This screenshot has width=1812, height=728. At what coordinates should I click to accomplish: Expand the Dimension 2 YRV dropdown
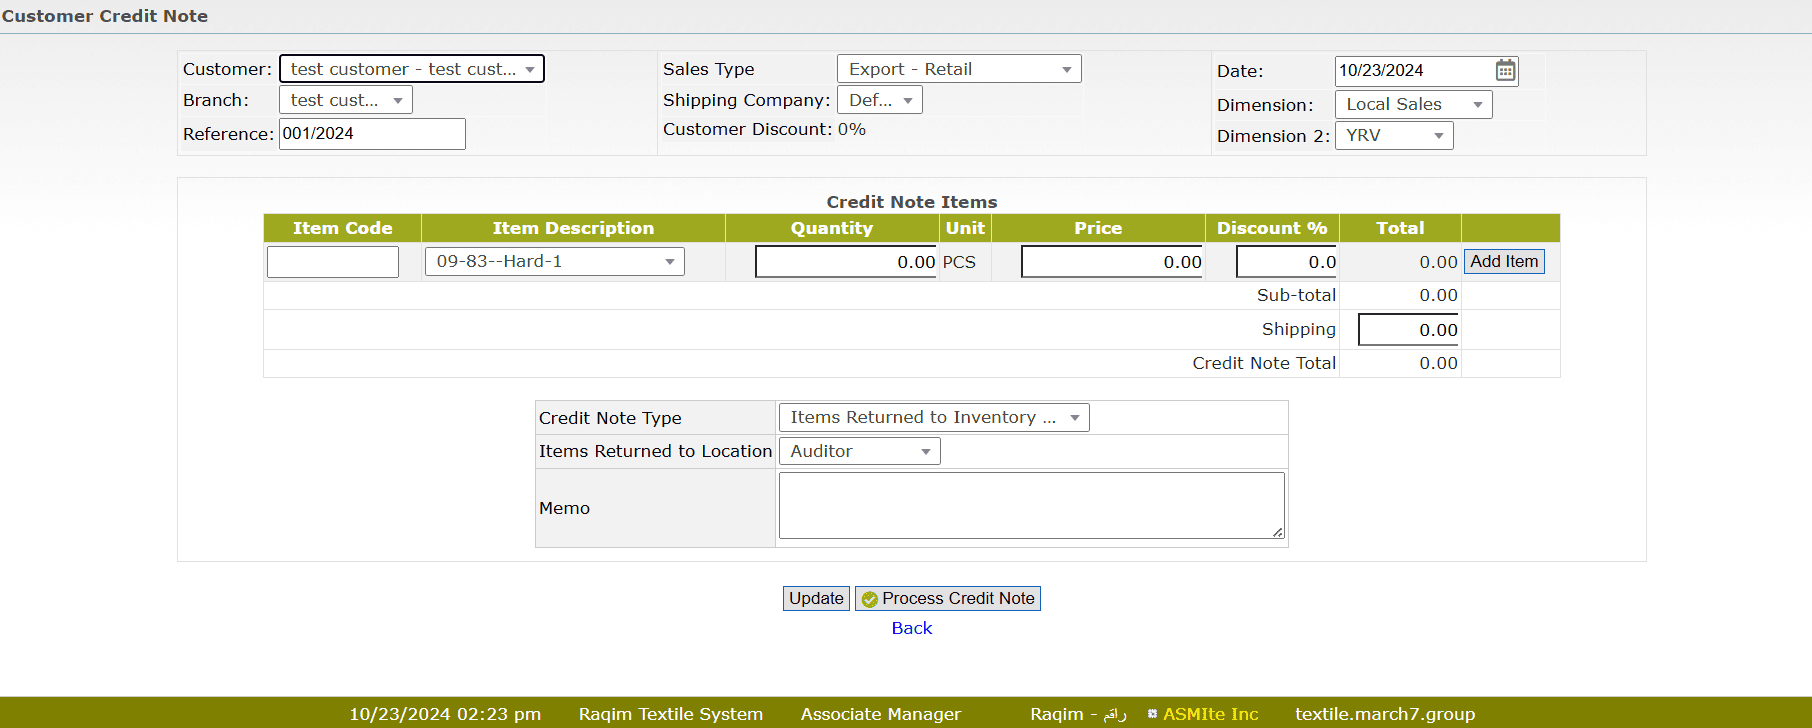click(1393, 135)
